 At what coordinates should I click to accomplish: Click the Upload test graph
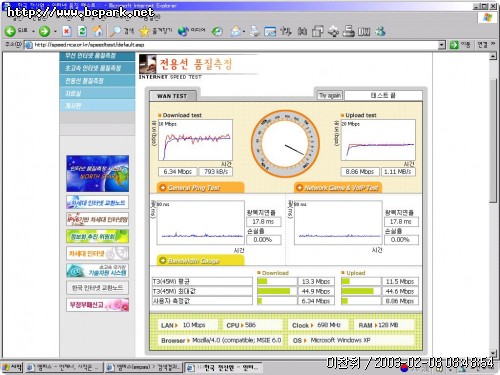click(378, 140)
